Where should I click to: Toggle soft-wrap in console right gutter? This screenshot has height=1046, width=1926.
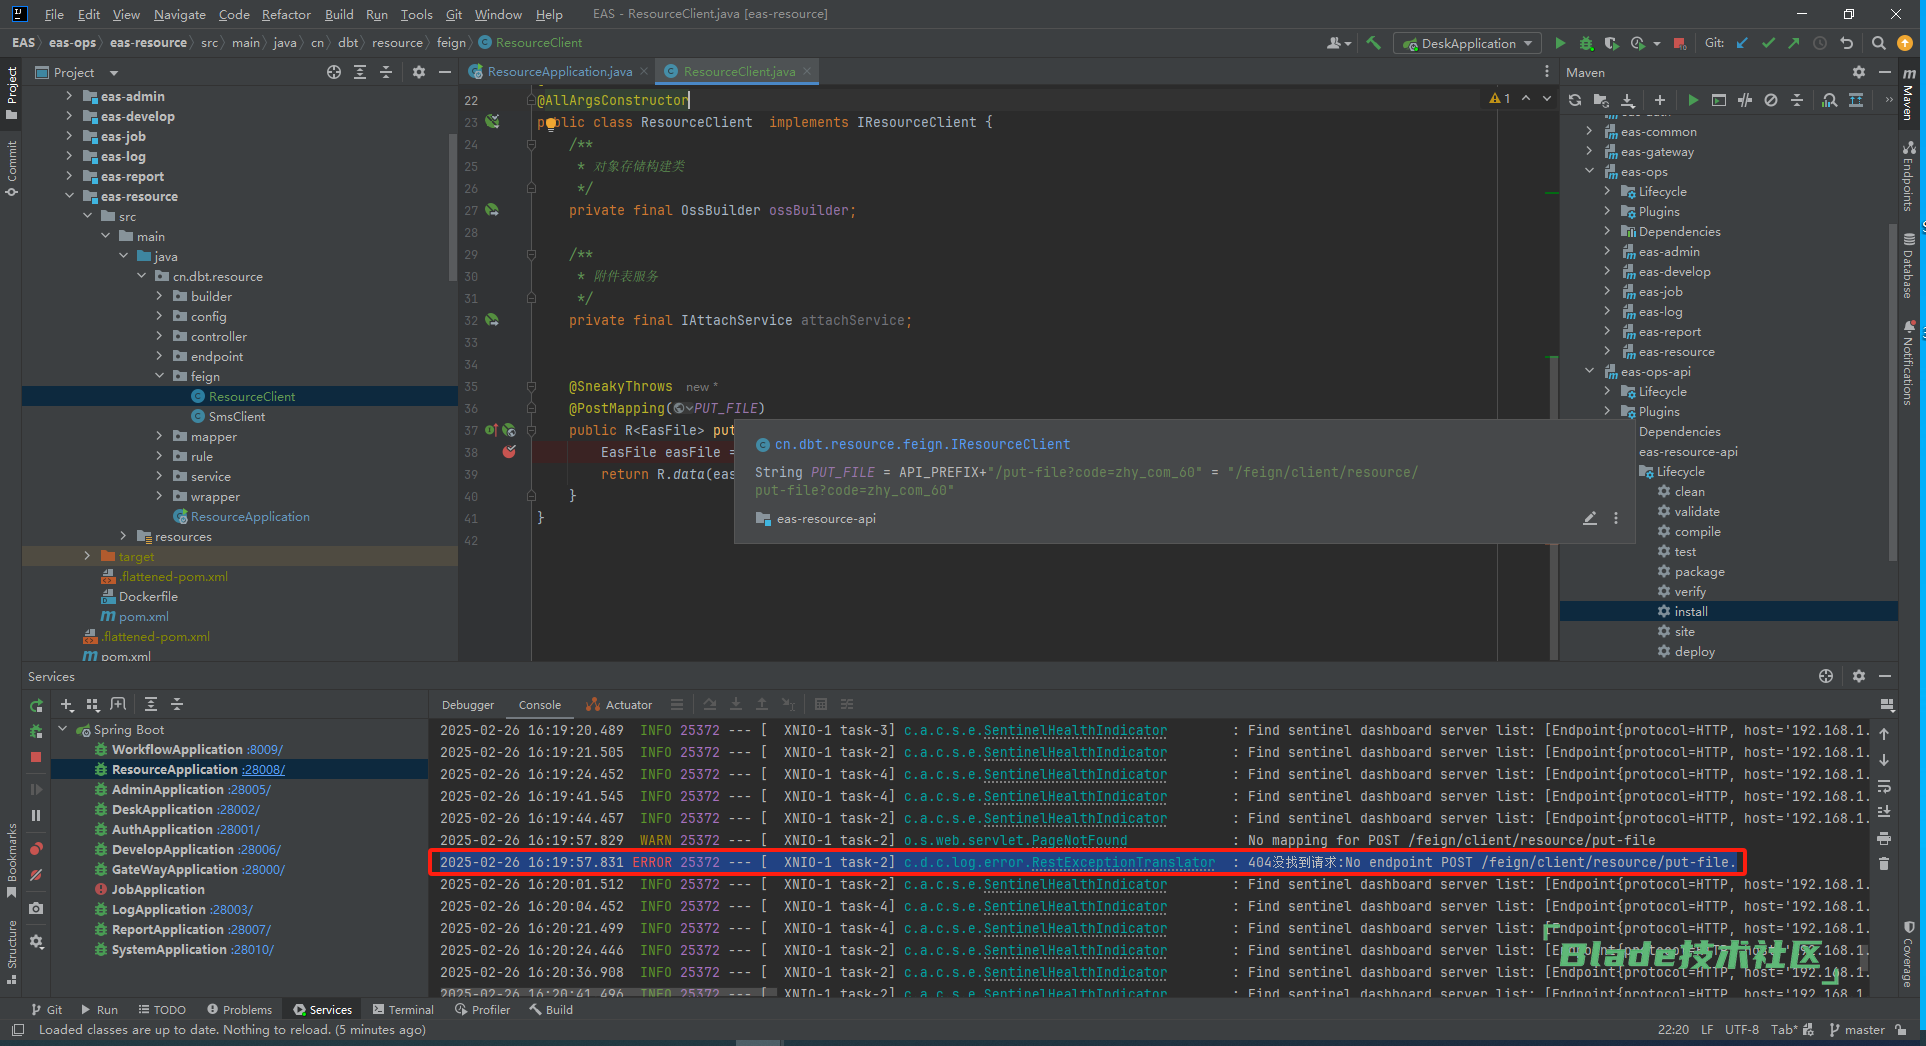(x=1884, y=786)
